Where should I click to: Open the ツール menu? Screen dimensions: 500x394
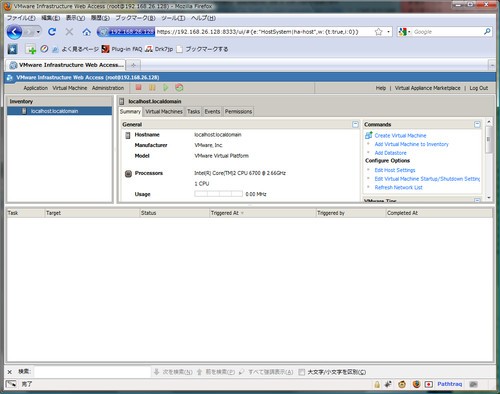pos(173,18)
